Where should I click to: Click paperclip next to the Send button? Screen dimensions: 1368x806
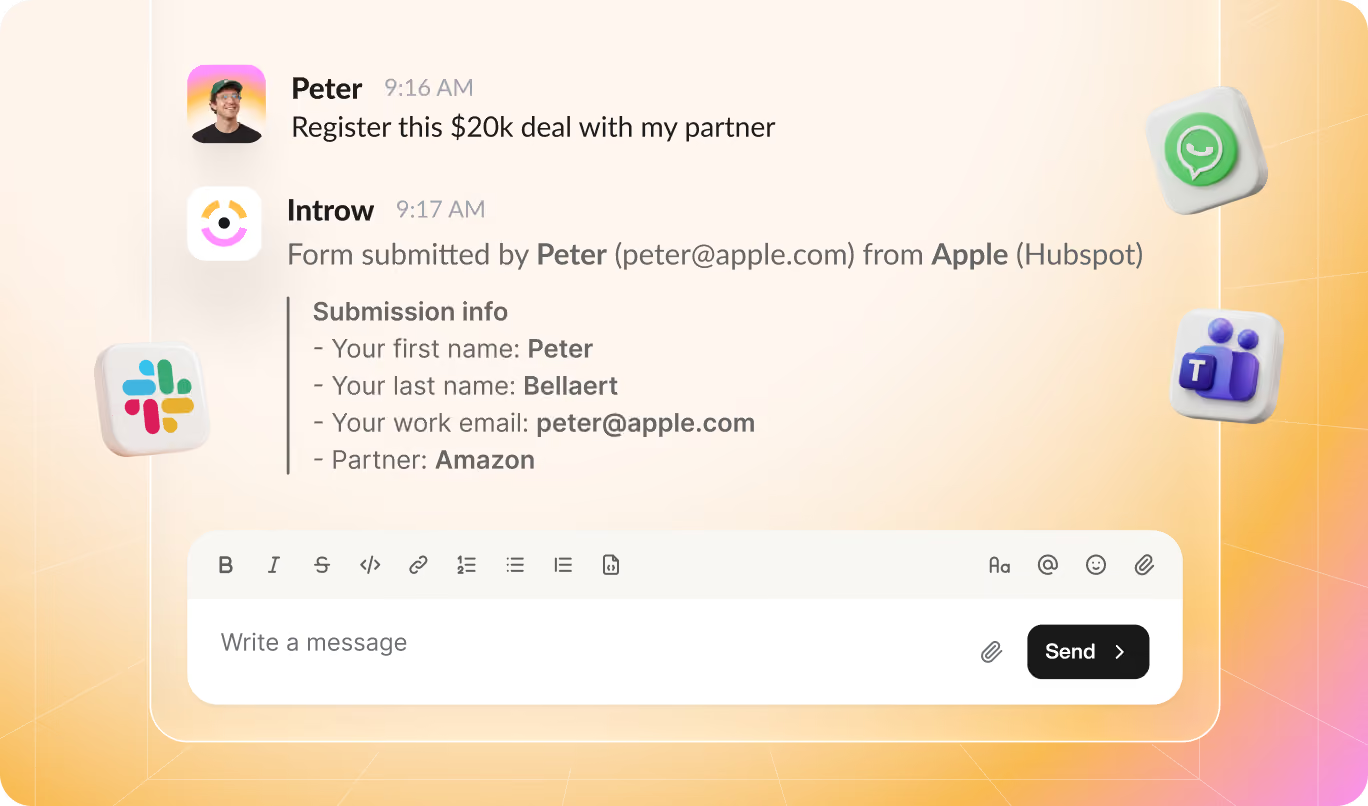(991, 652)
